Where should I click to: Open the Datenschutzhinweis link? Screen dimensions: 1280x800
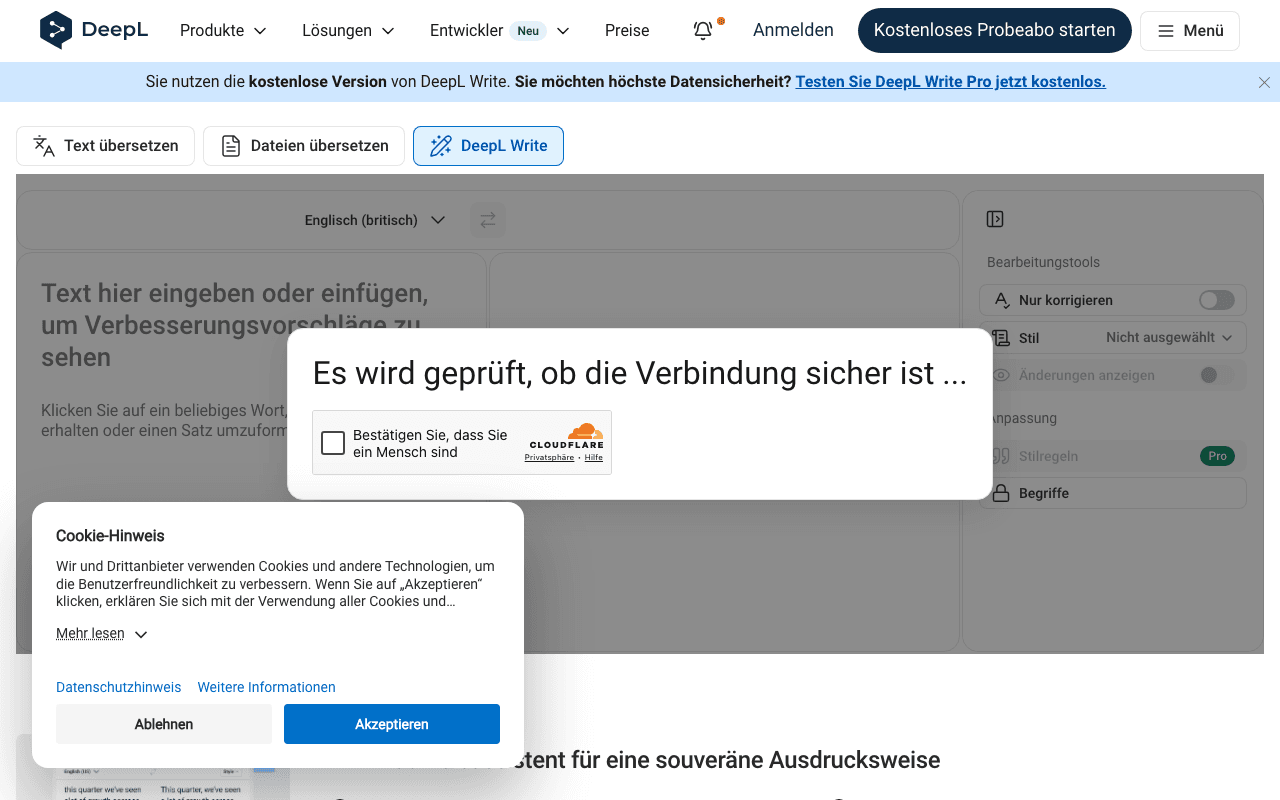tap(119, 687)
